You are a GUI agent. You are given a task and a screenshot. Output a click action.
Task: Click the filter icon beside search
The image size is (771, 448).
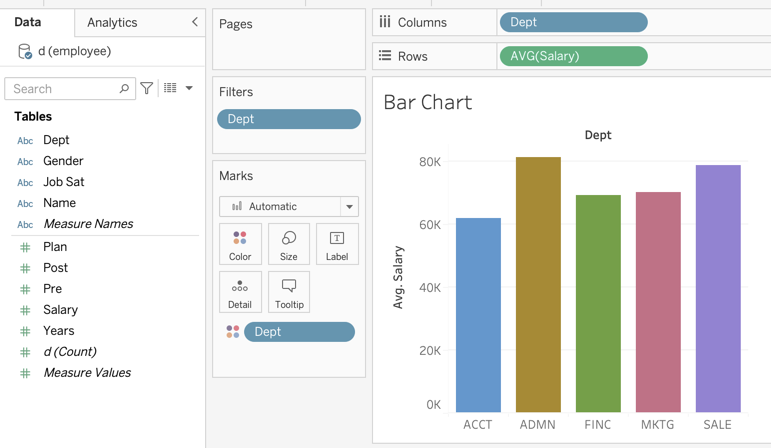coord(147,88)
